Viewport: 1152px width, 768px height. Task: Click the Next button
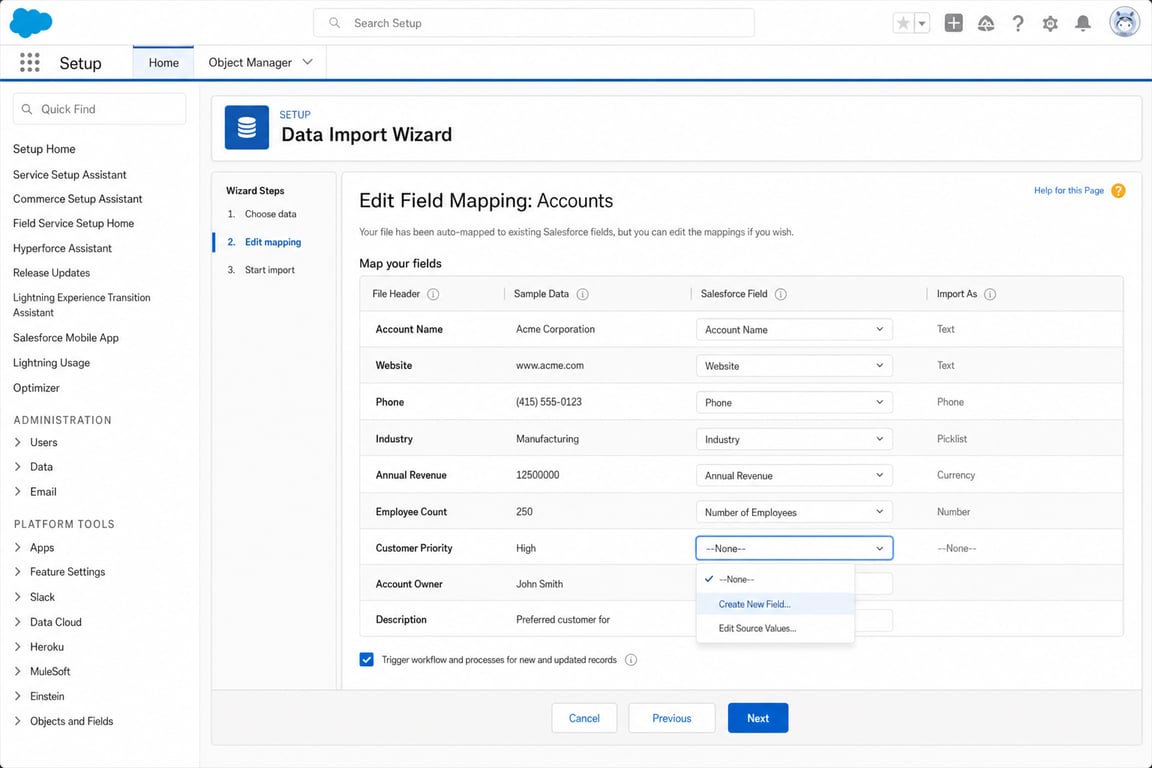coord(758,718)
